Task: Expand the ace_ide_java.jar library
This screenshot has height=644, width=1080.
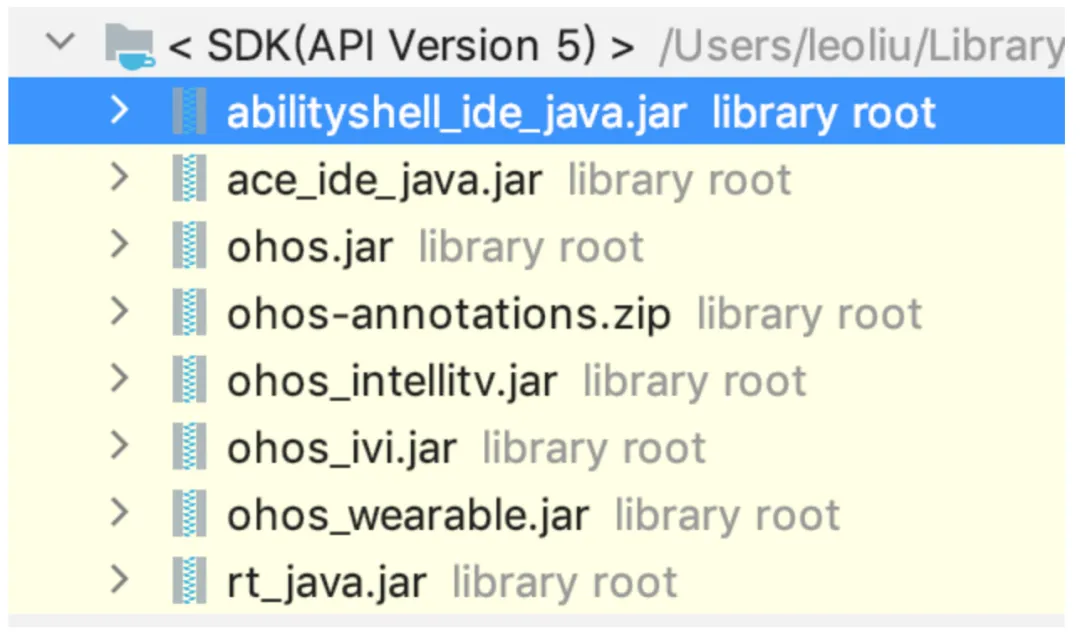Action: coord(119,179)
